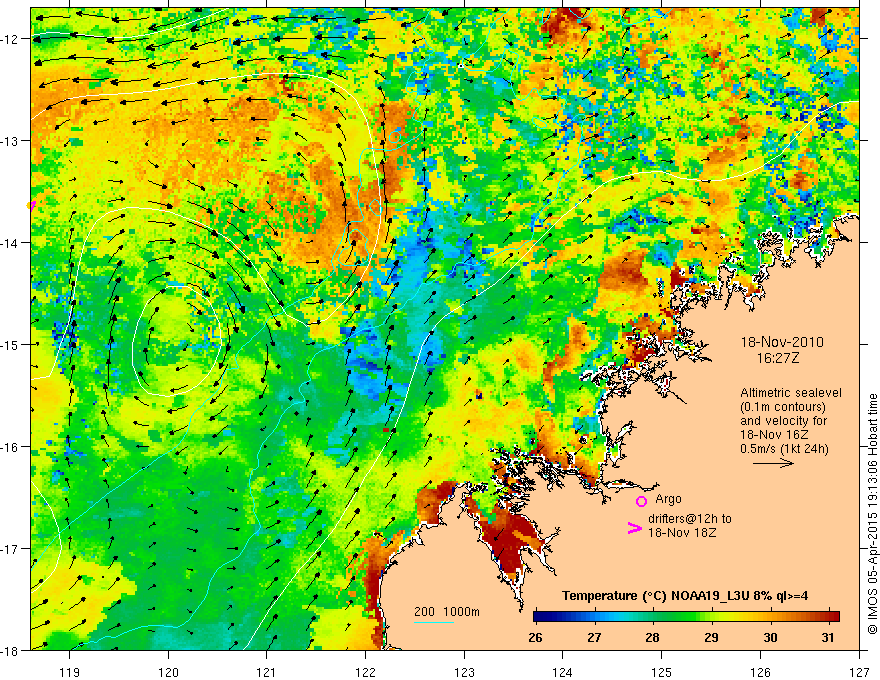The image size is (880, 680).
Task: Click the '16:27Z' time text
Action: (x=777, y=358)
